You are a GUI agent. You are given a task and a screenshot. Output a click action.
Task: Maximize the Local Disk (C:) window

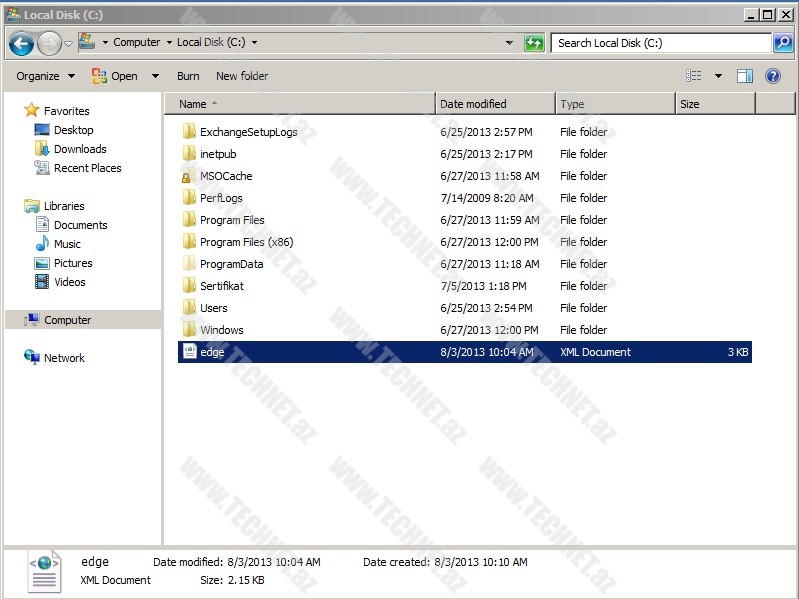pos(767,15)
